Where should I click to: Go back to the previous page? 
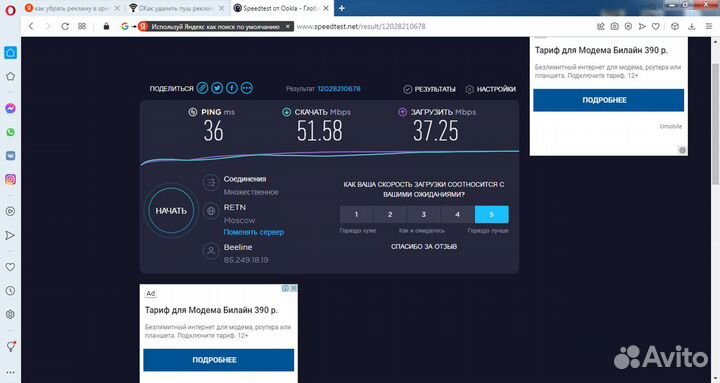(31, 26)
